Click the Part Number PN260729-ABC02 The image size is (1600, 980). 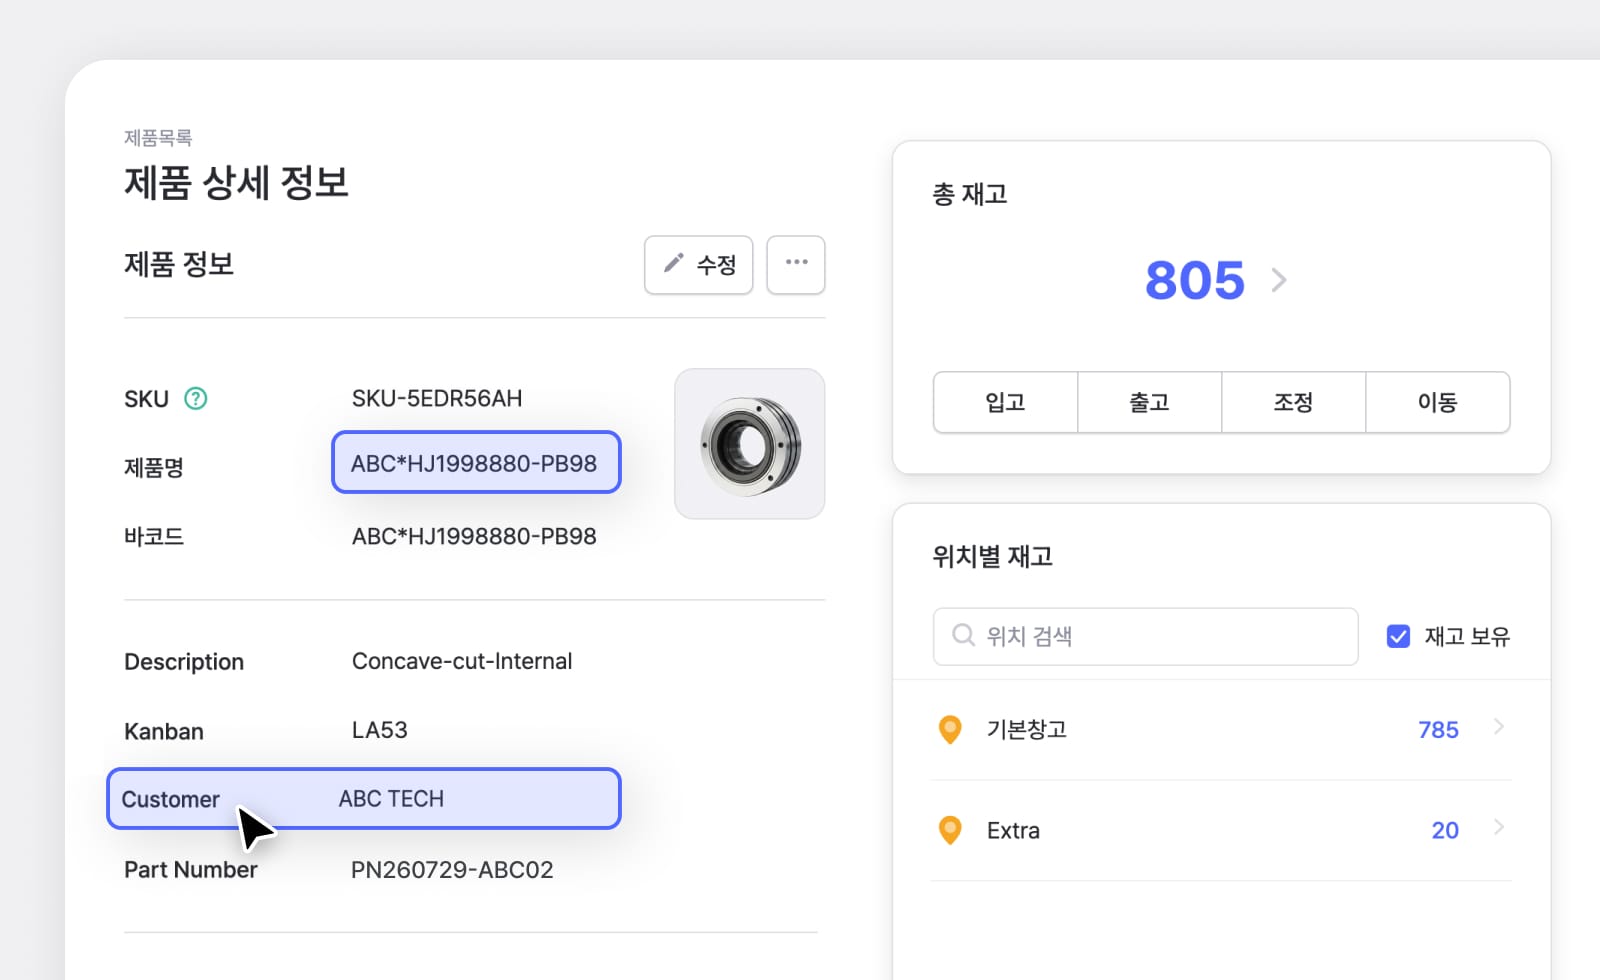click(x=452, y=870)
